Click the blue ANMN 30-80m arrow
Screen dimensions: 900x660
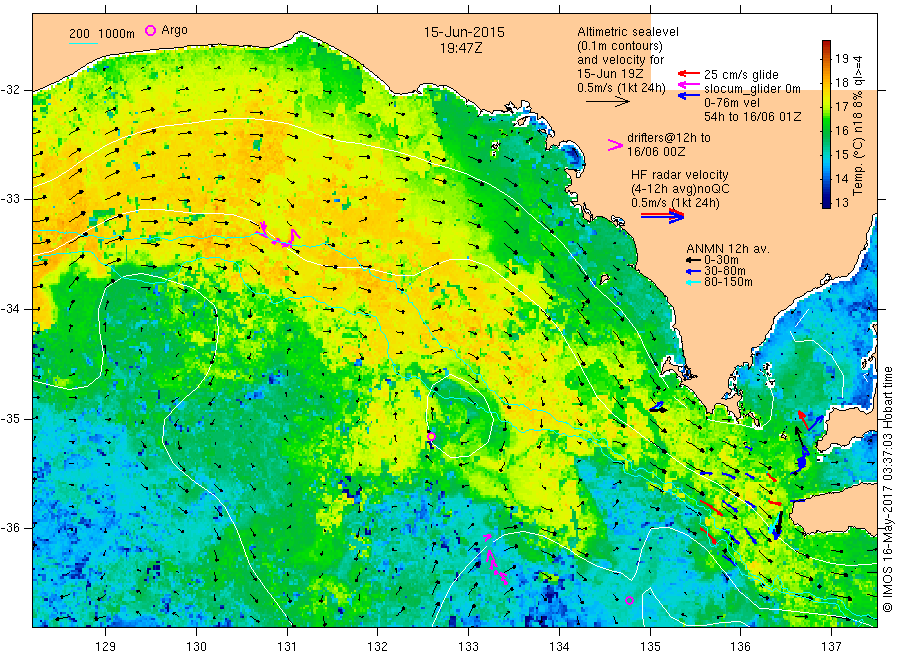point(693,271)
